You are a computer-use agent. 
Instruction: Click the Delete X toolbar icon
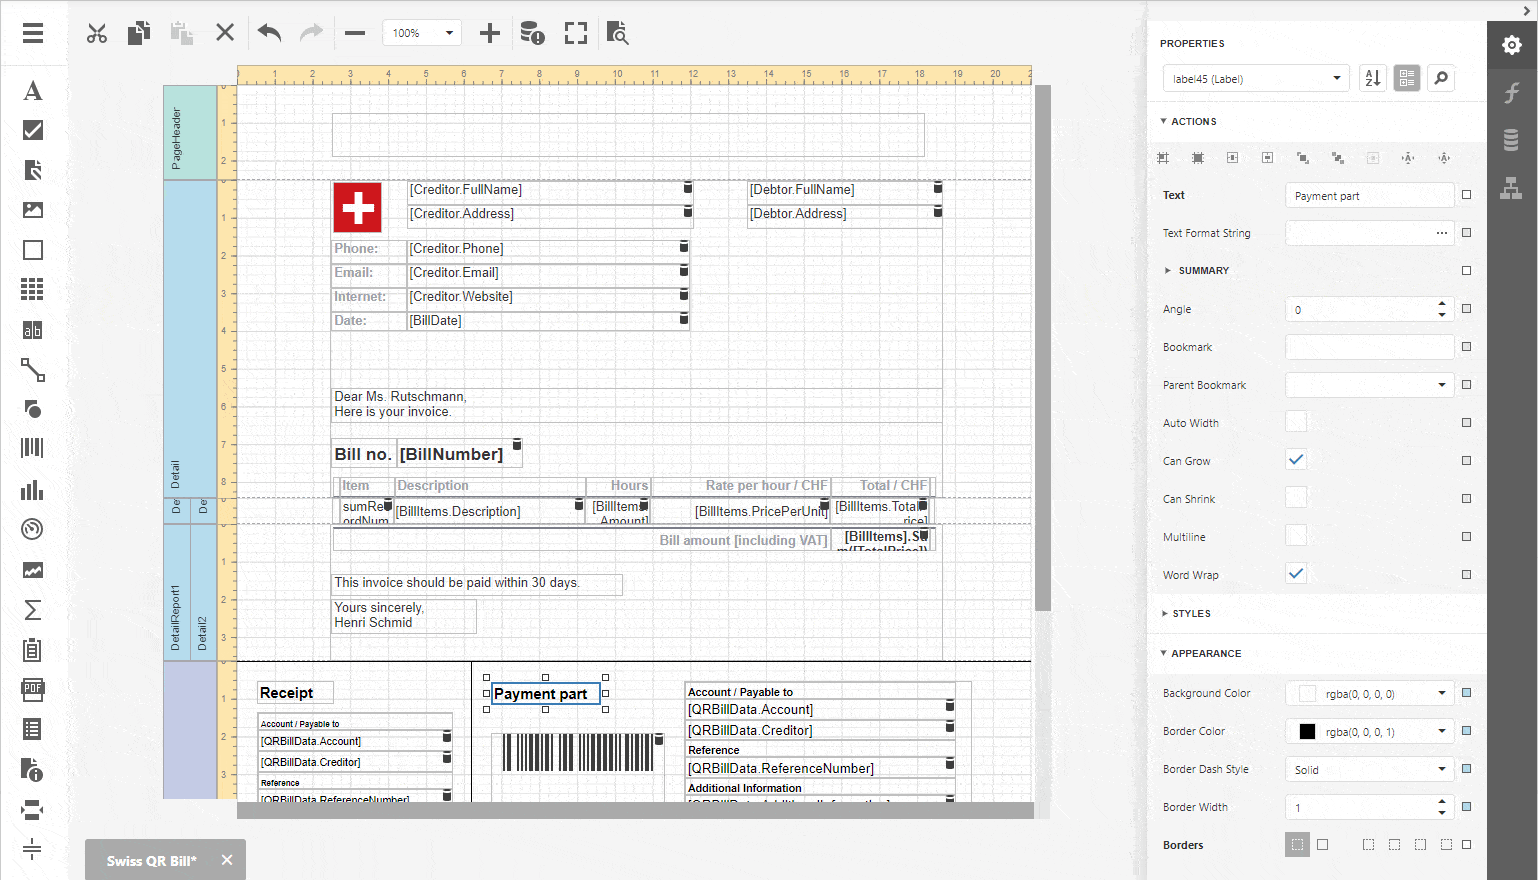coord(225,33)
